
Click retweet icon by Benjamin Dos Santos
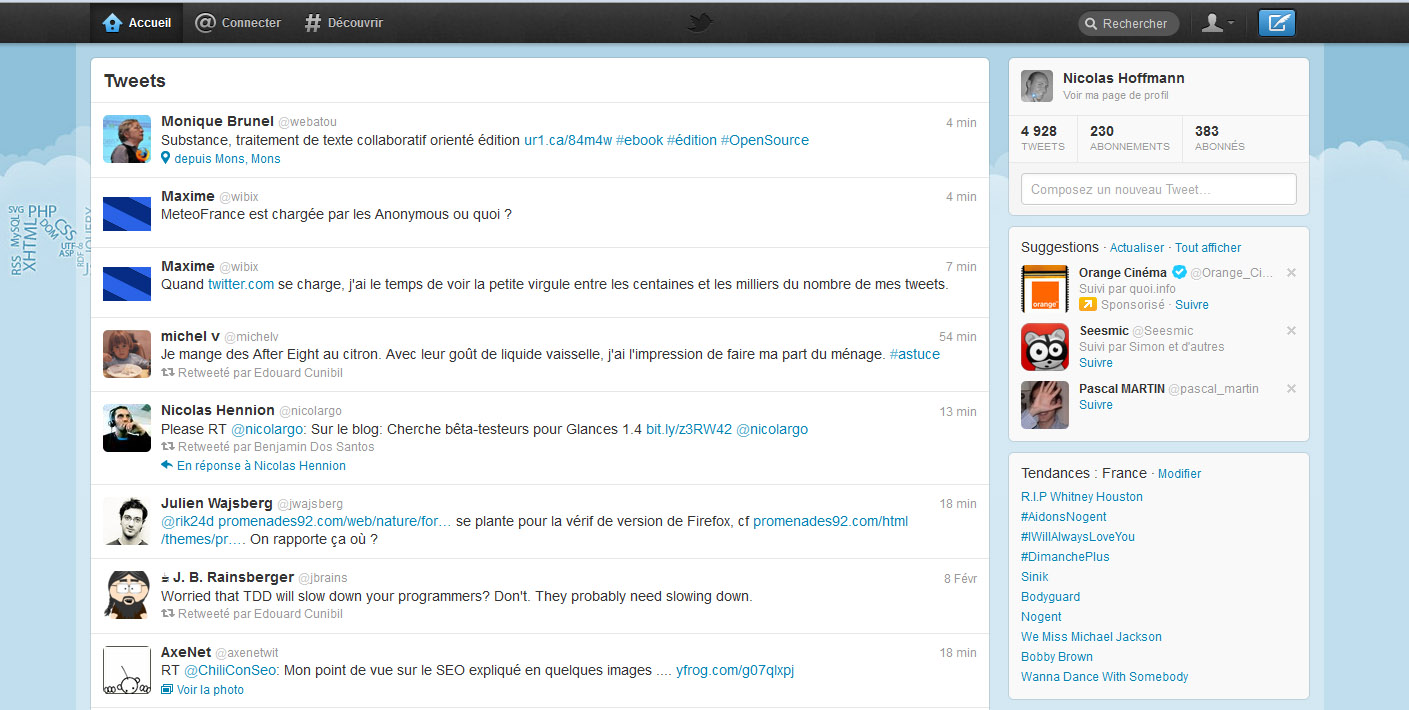coord(168,447)
